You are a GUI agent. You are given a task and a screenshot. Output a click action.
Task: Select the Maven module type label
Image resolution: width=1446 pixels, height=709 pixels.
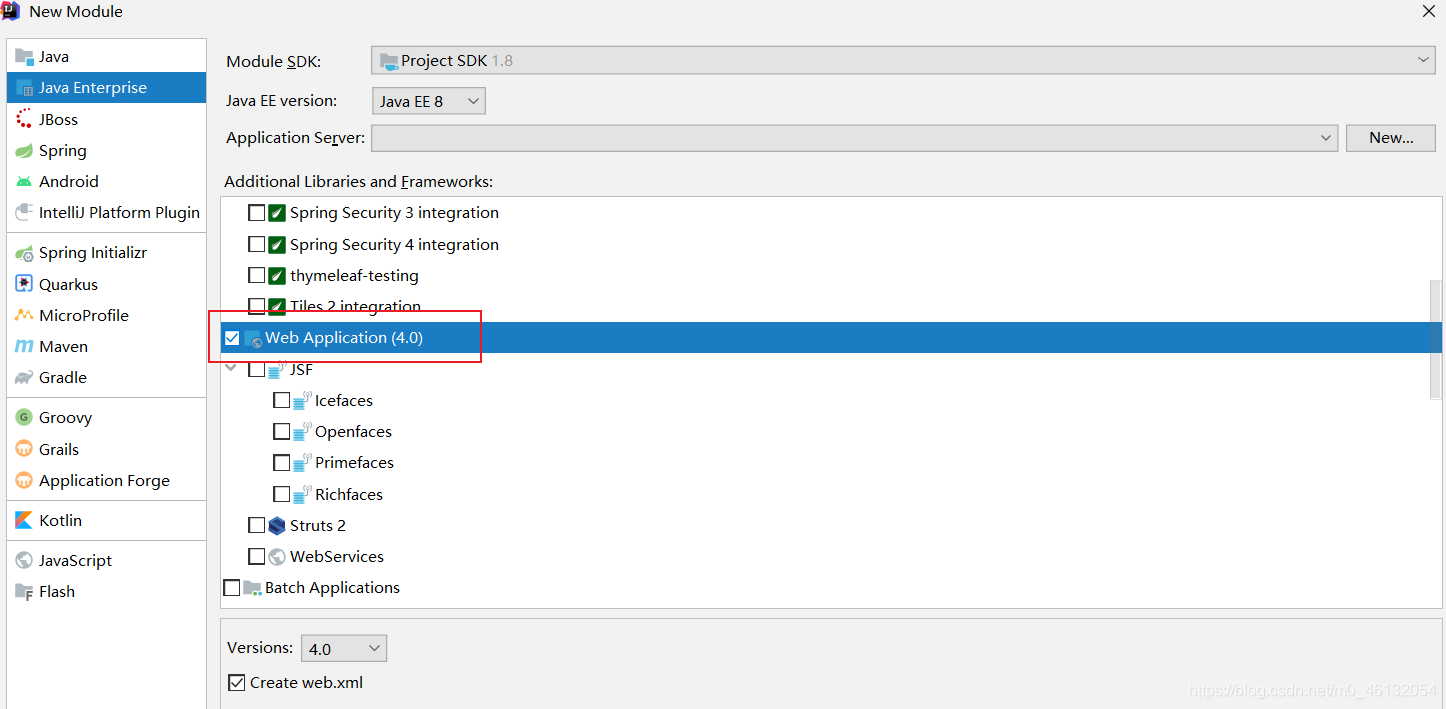(x=63, y=346)
